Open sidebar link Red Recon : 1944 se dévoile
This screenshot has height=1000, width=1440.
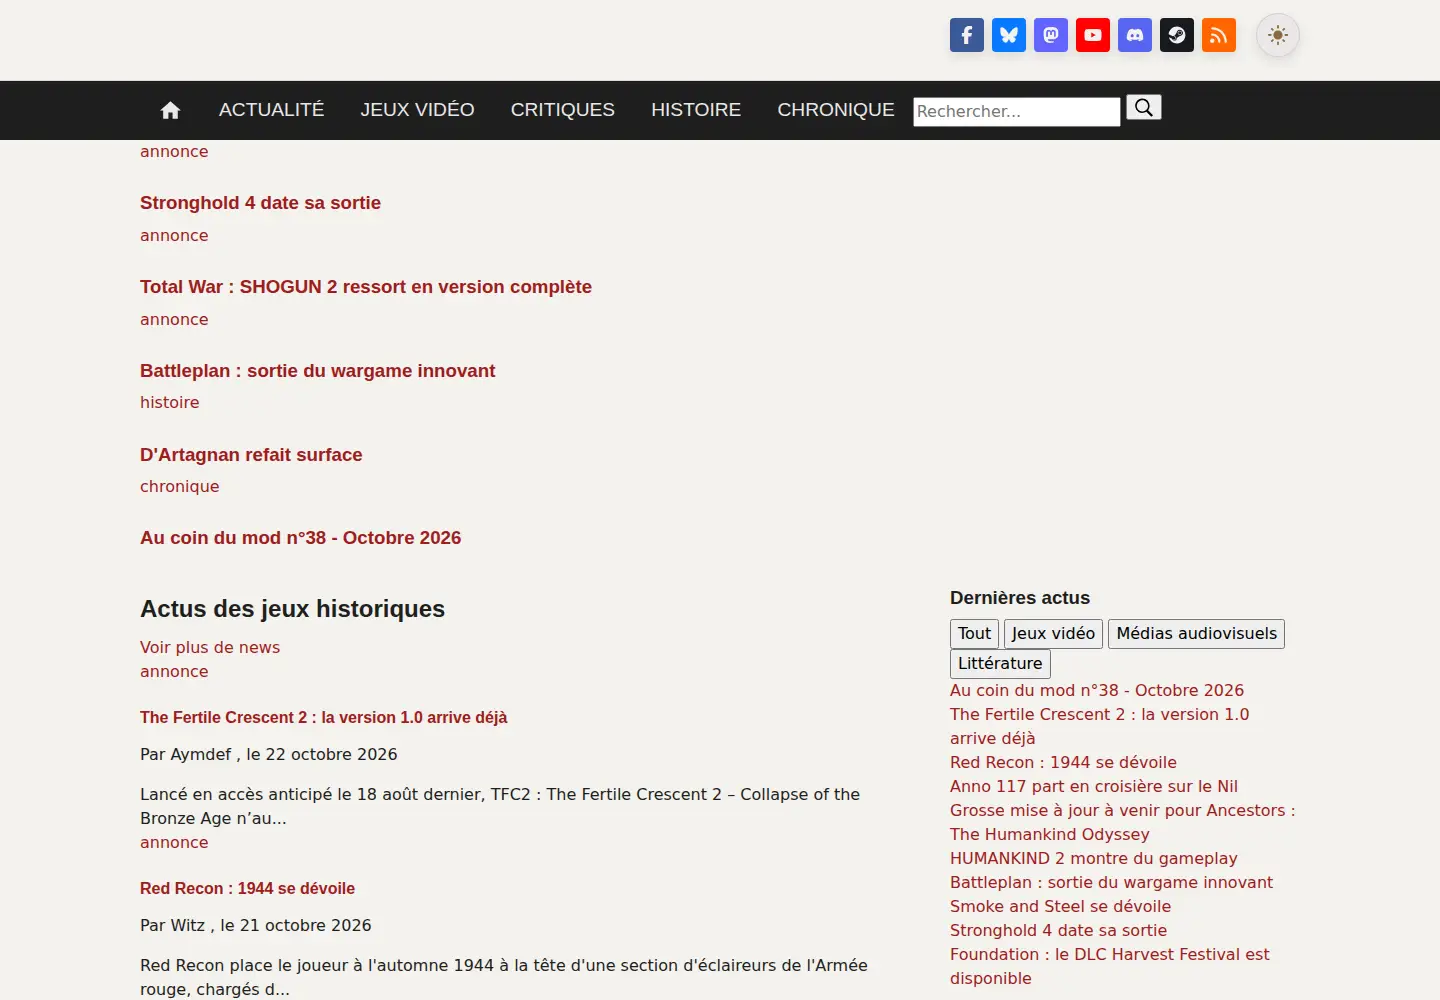[x=1063, y=763]
